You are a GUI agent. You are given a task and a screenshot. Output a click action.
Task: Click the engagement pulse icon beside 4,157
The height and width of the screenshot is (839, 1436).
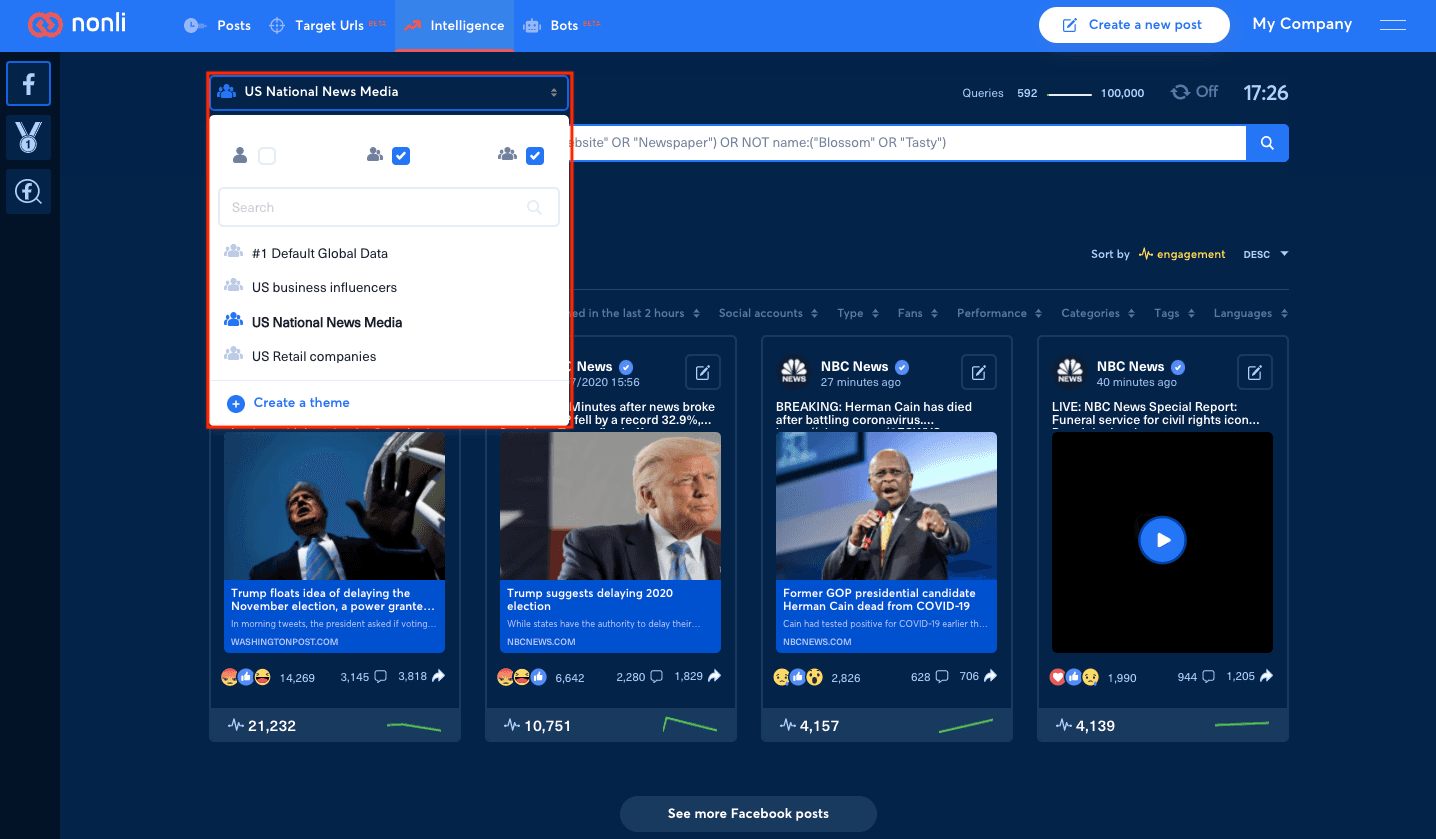[x=788, y=726]
